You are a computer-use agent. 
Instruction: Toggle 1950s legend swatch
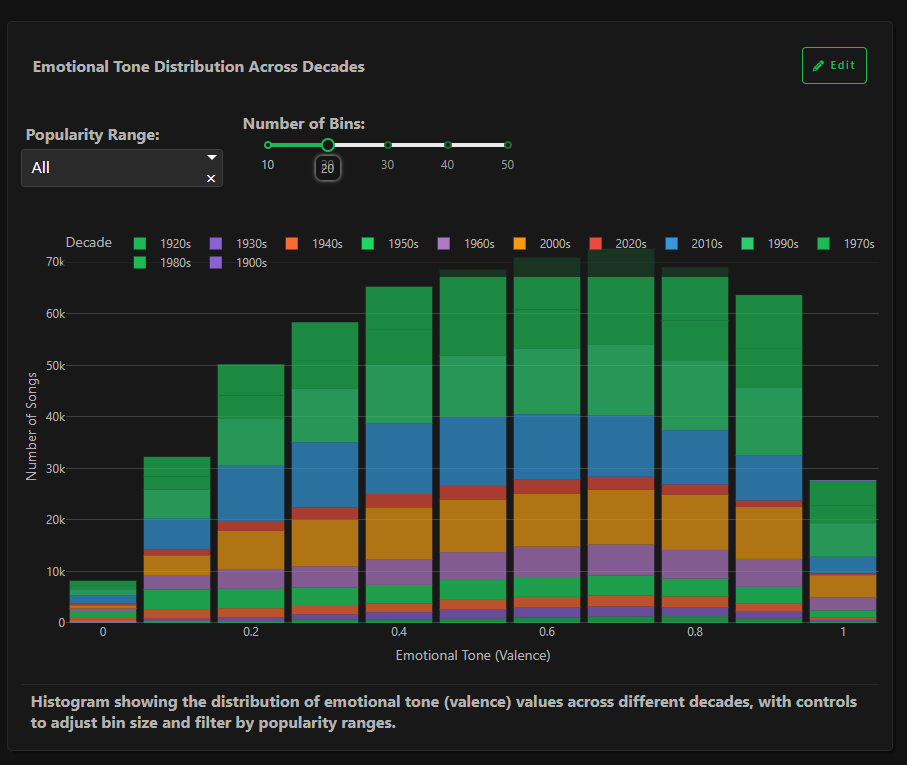click(367, 243)
